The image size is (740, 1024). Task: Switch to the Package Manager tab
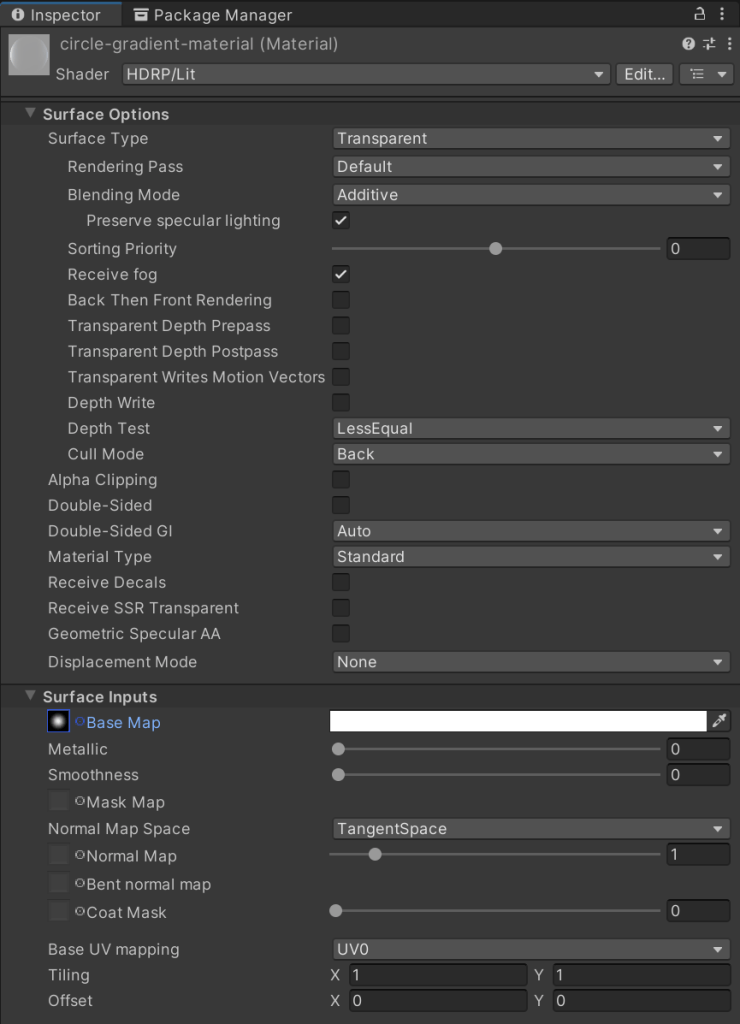point(212,15)
